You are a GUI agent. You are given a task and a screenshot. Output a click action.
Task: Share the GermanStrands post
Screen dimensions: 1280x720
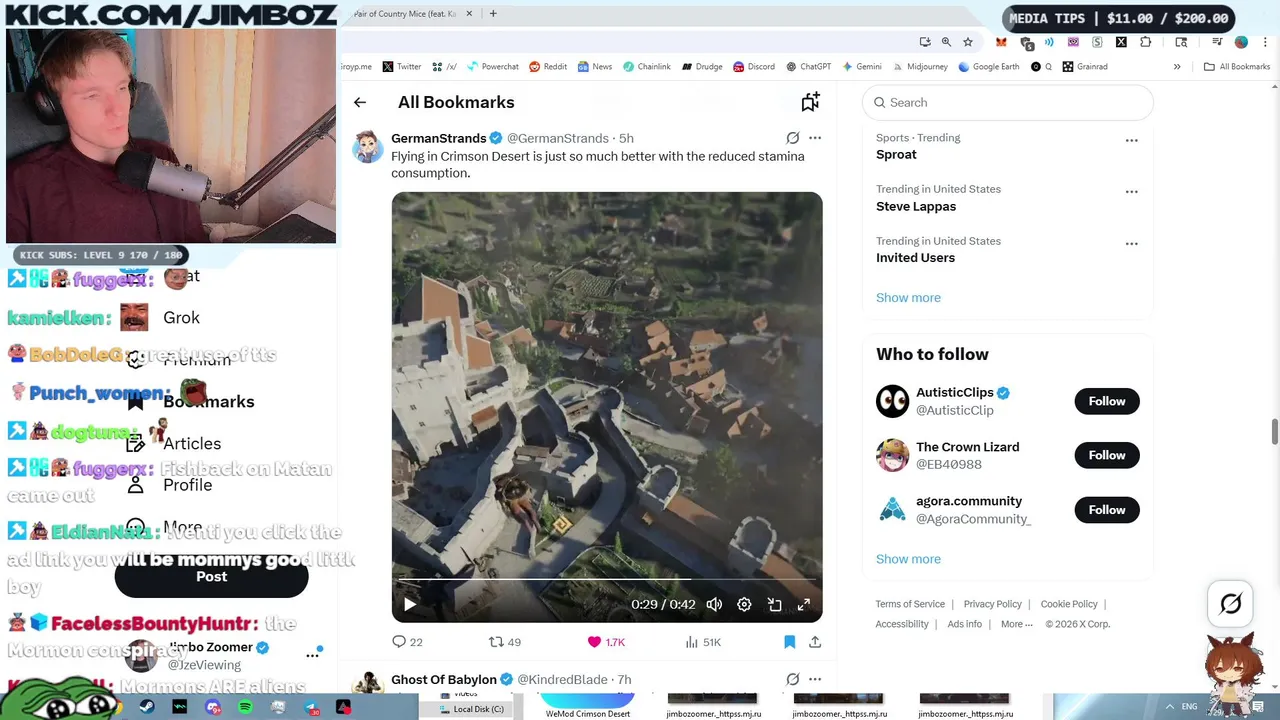click(x=815, y=642)
